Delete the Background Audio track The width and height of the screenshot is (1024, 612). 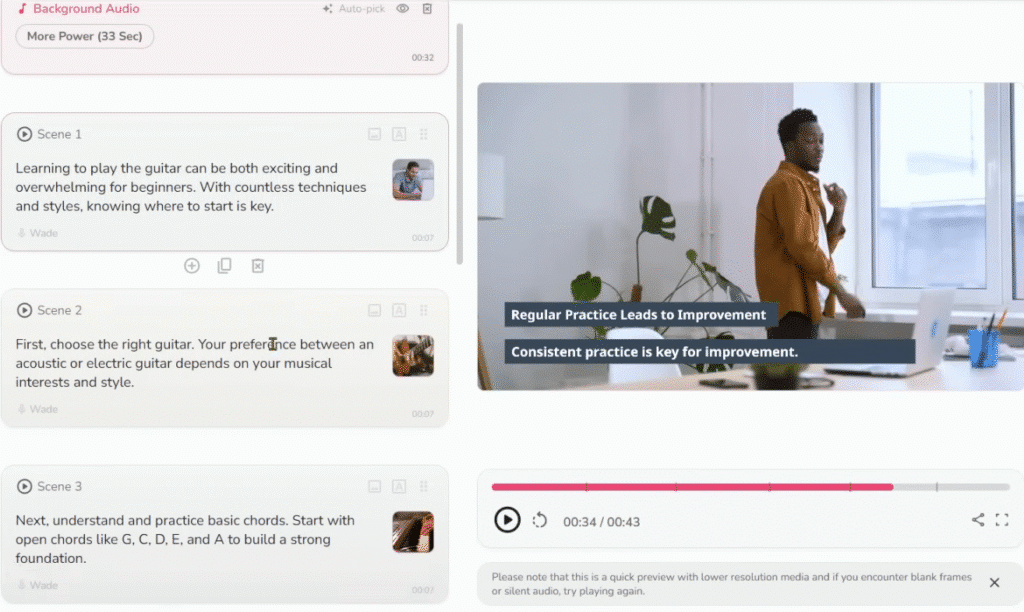(x=427, y=8)
